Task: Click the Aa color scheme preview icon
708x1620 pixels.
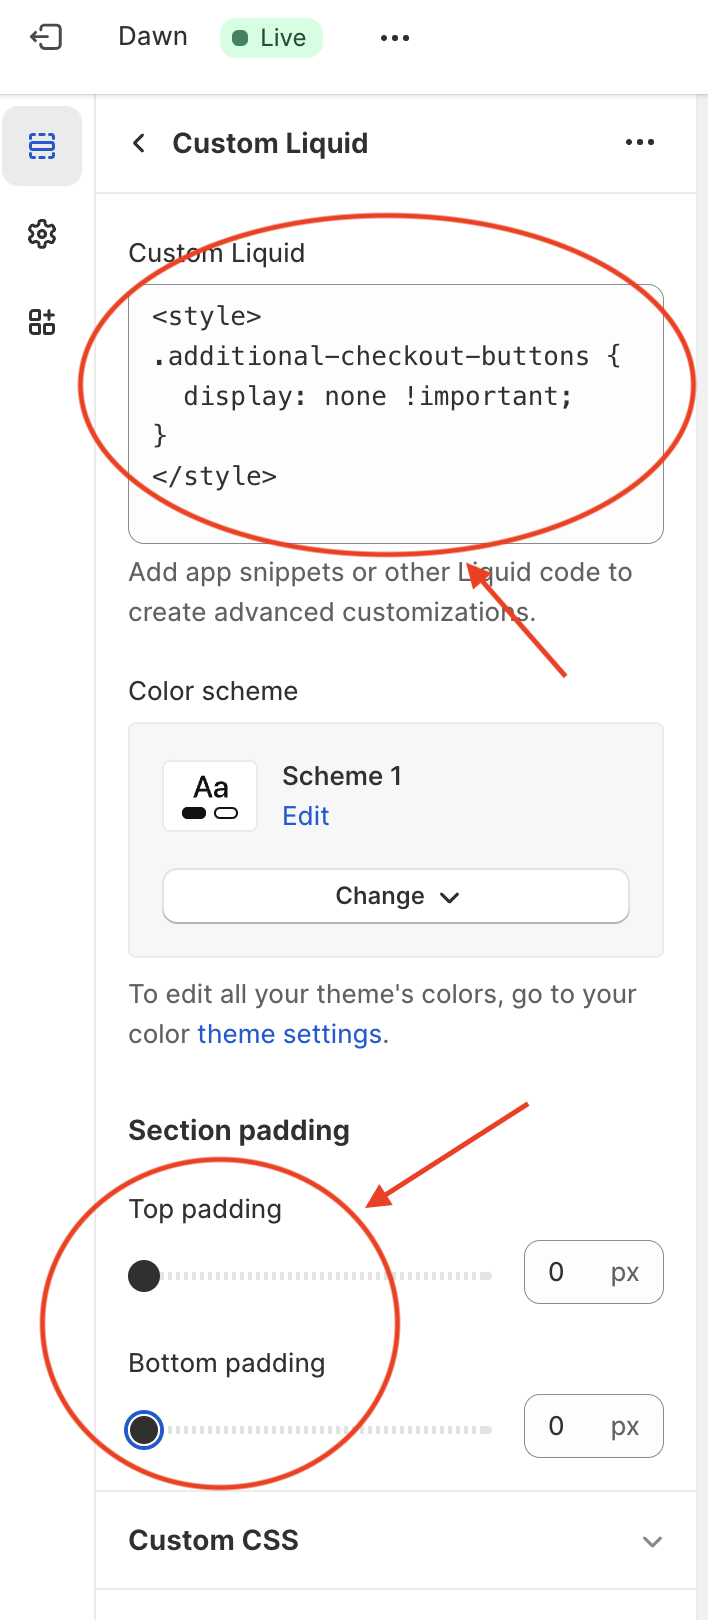Action: tap(210, 795)
